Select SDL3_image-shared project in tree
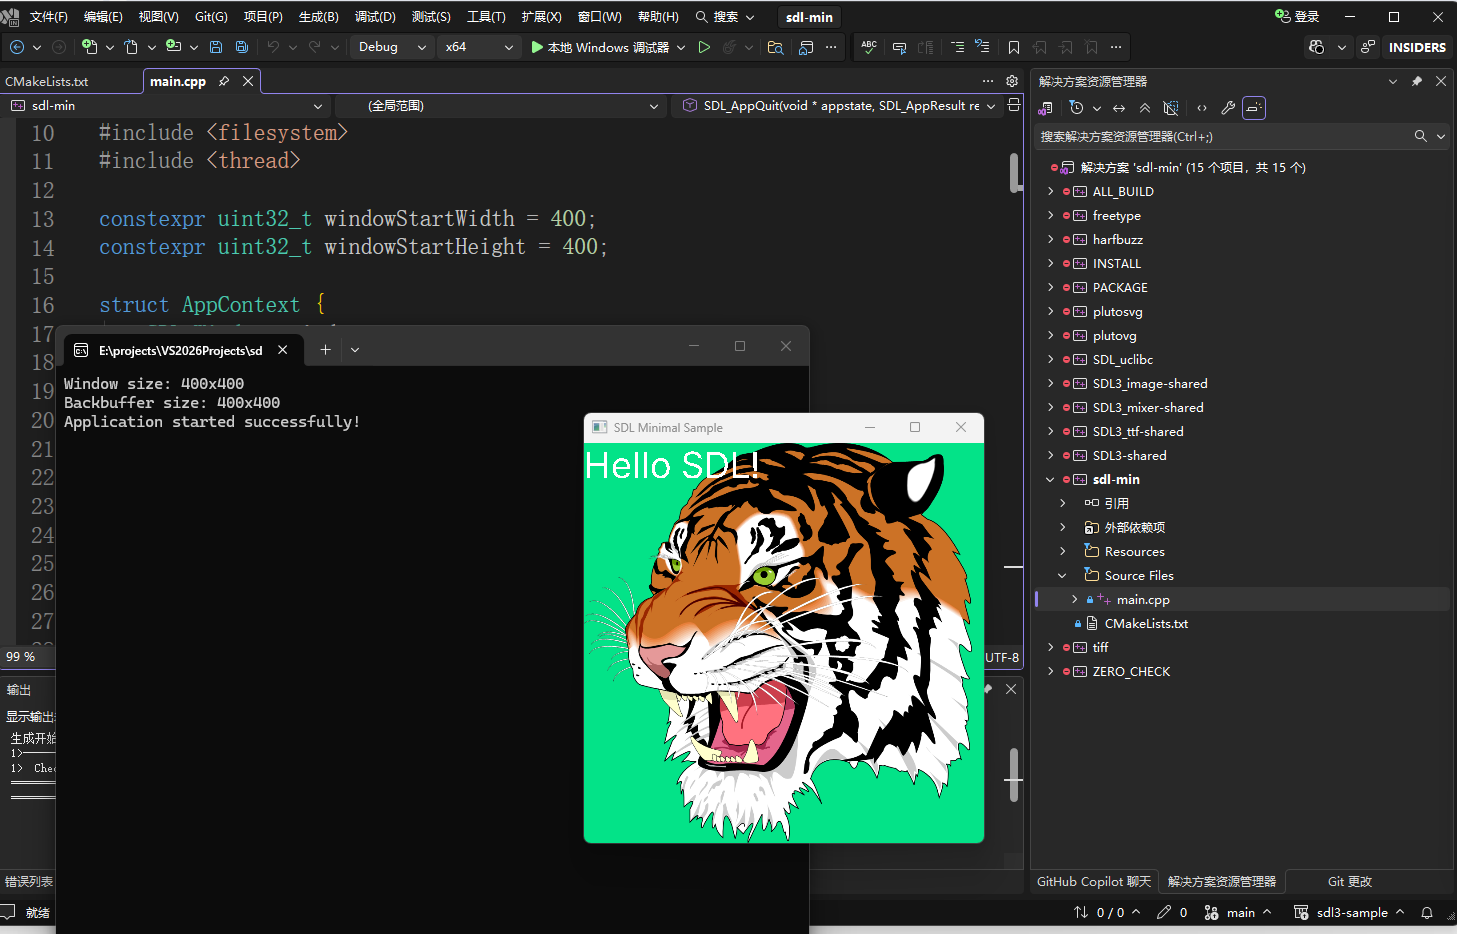The height and width of the screenshot is (934, 1457). click(1150, 383)
